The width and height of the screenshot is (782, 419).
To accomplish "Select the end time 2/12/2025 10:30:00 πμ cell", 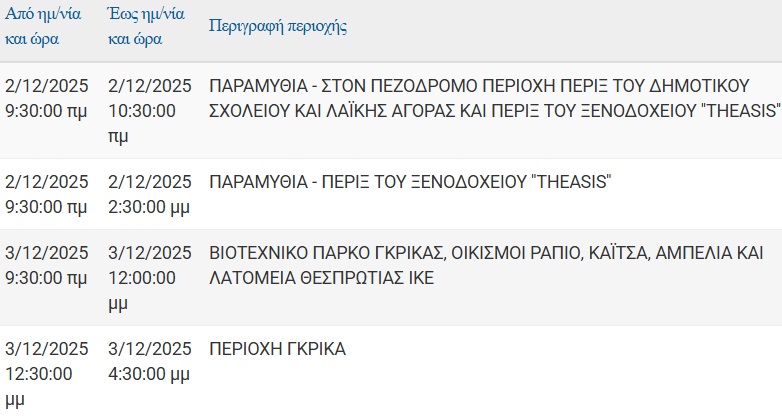I will pyautogui.click(x=148, y=109).
